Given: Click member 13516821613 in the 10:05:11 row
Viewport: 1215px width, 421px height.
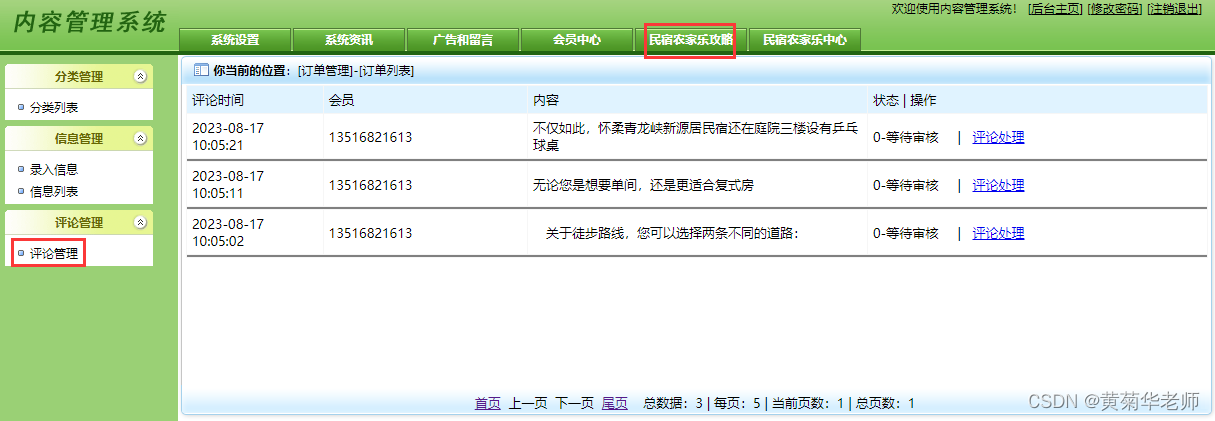Looking at the screenshot, I should point(370,185).
